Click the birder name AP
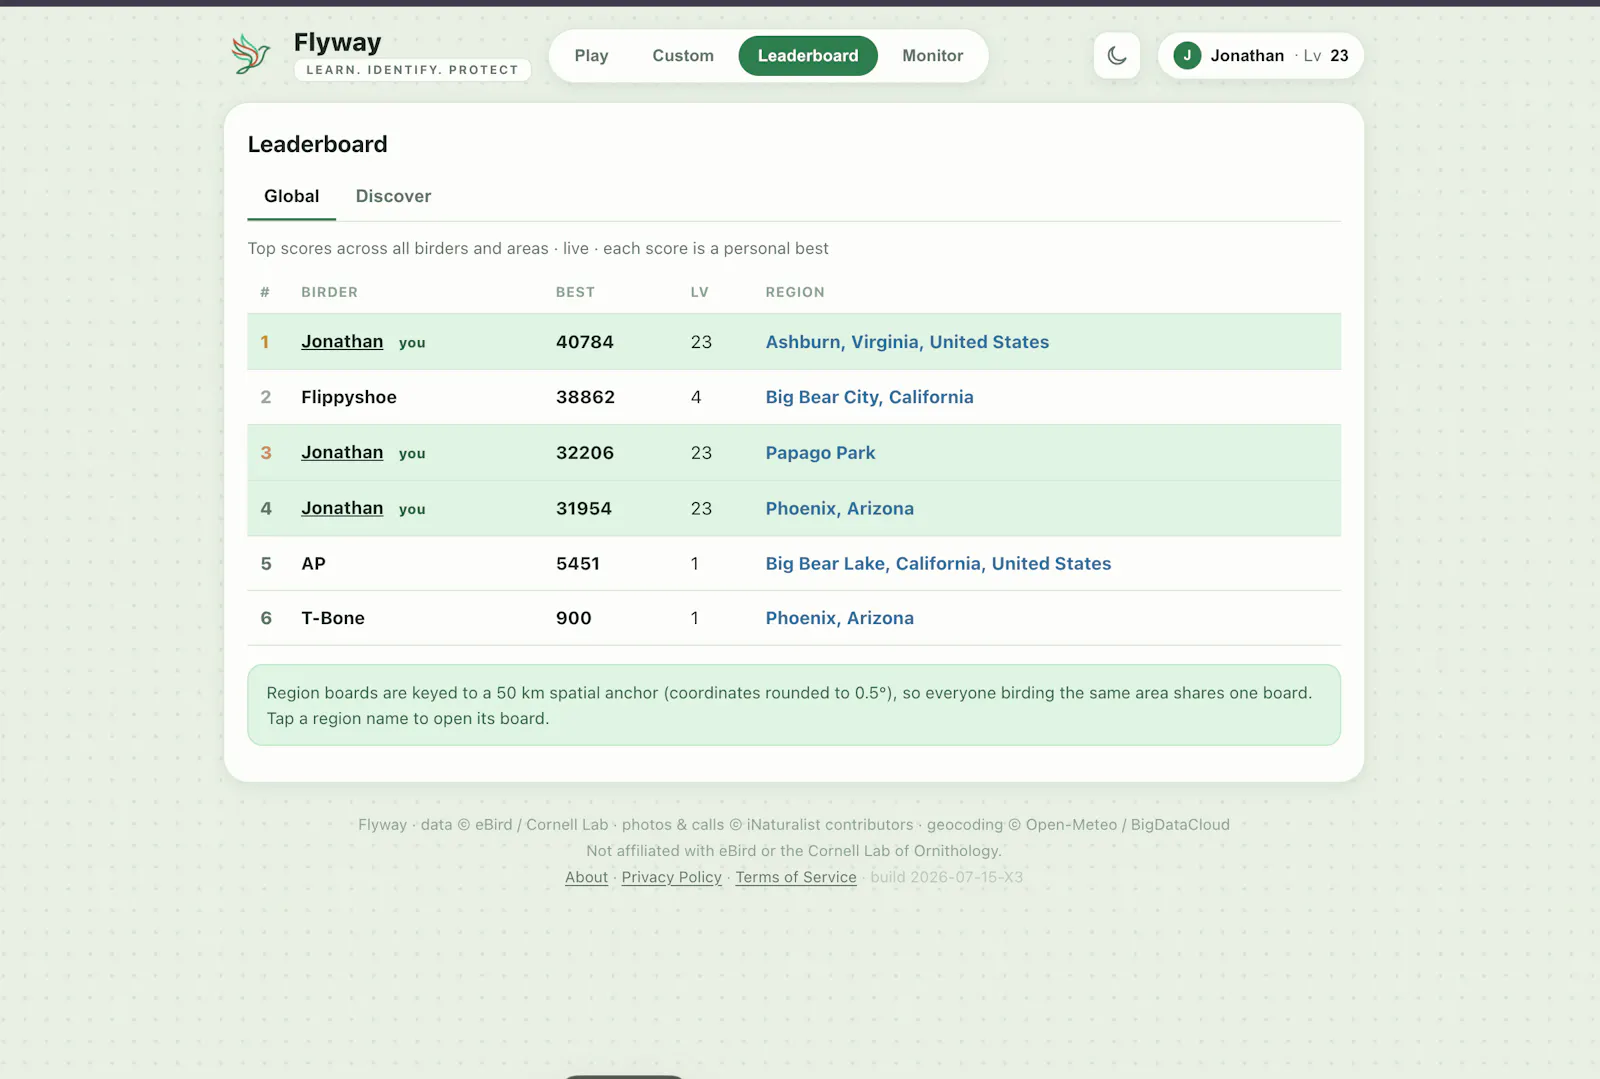 [x=314, y=564]
